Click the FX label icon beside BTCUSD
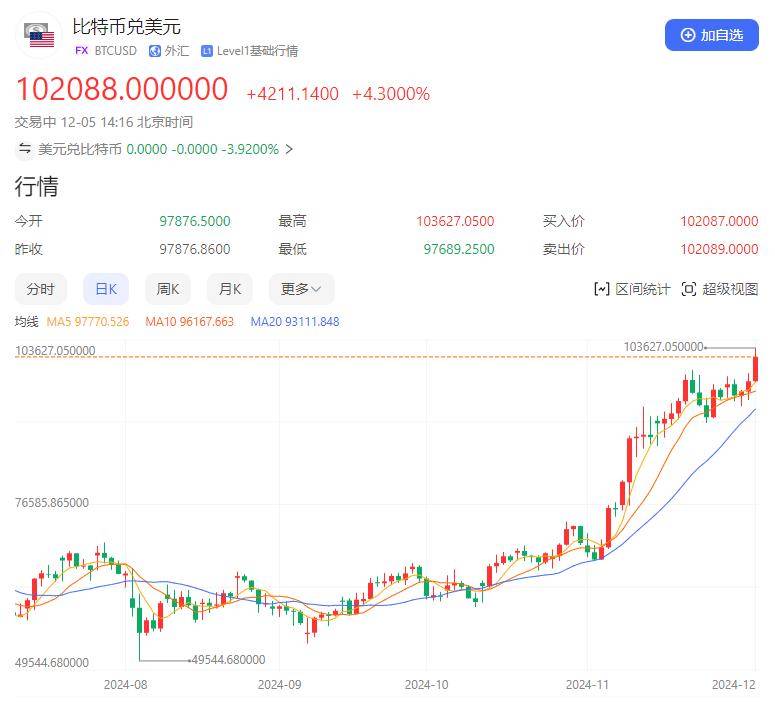This screenshot has width=775, height=702. click(x=82, y=51)
